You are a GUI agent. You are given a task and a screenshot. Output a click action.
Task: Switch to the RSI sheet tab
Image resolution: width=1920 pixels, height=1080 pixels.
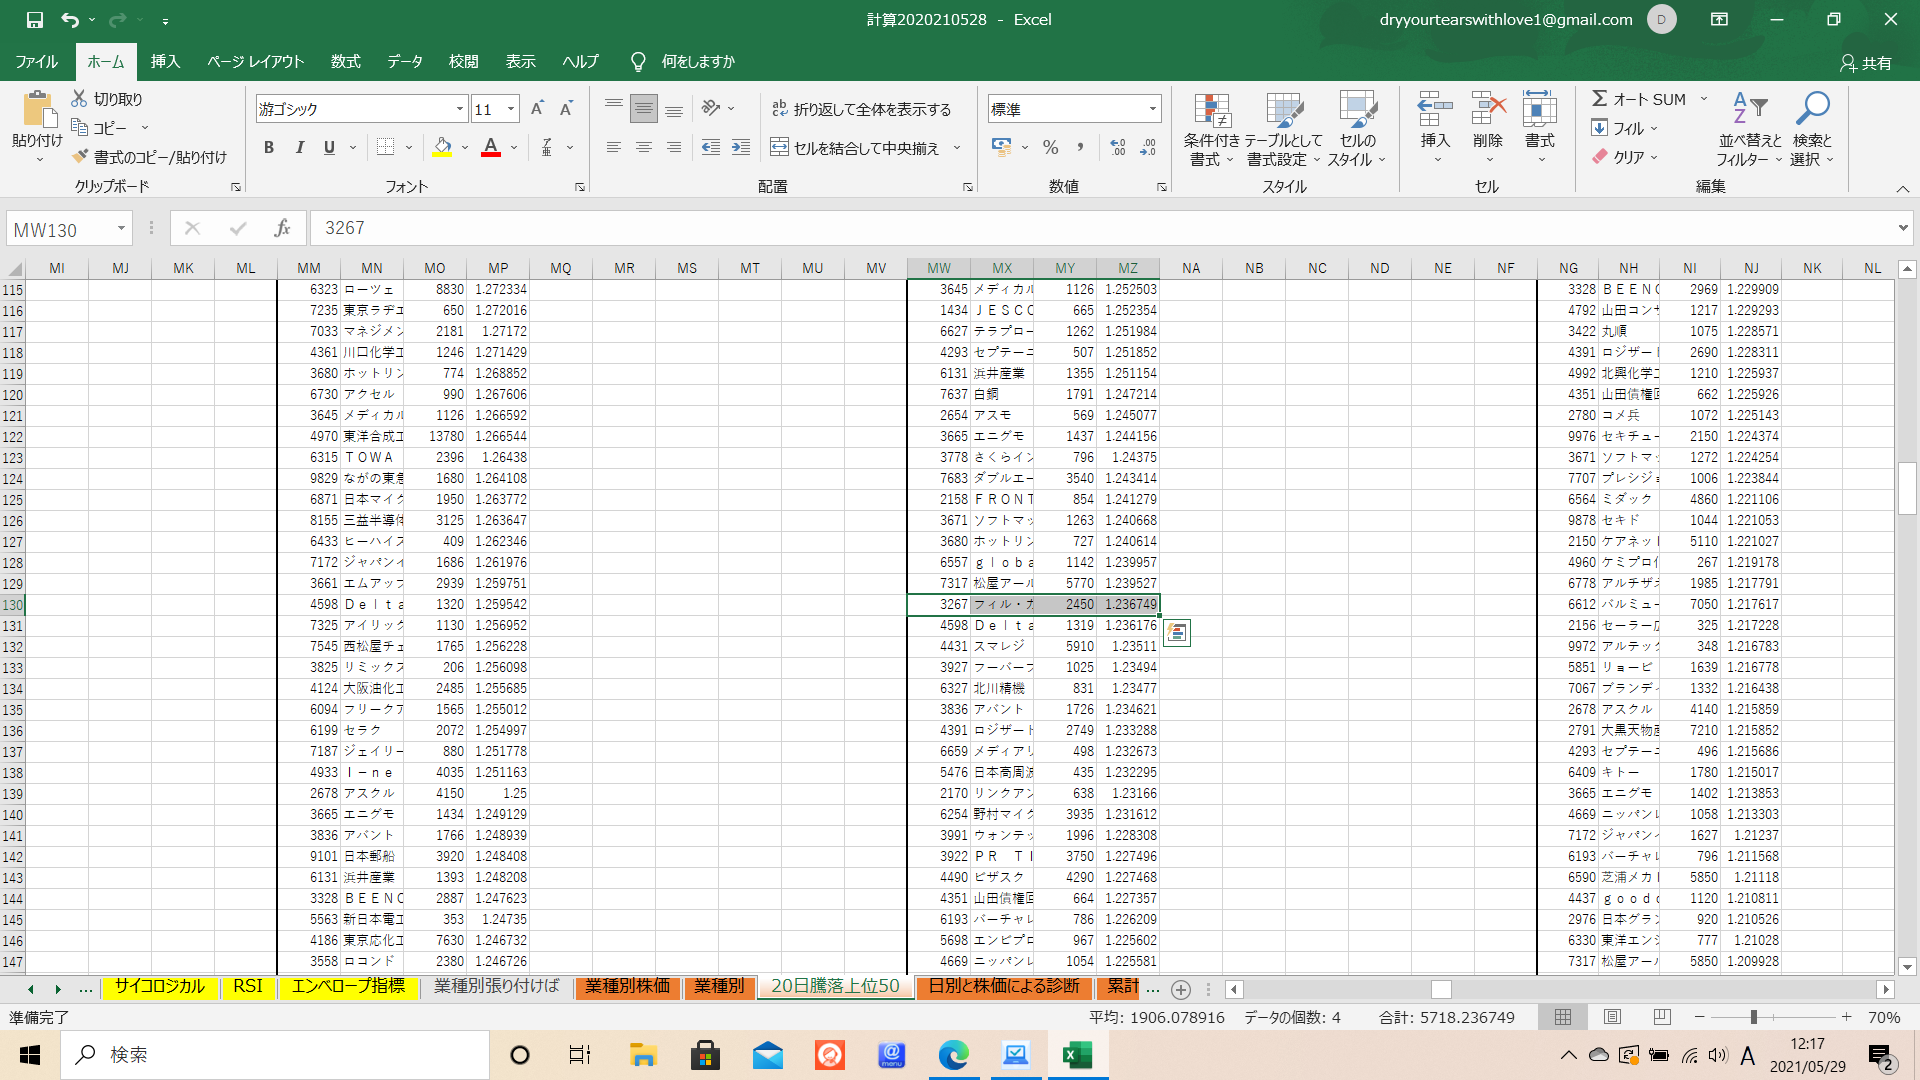click(x=248, y=986)
